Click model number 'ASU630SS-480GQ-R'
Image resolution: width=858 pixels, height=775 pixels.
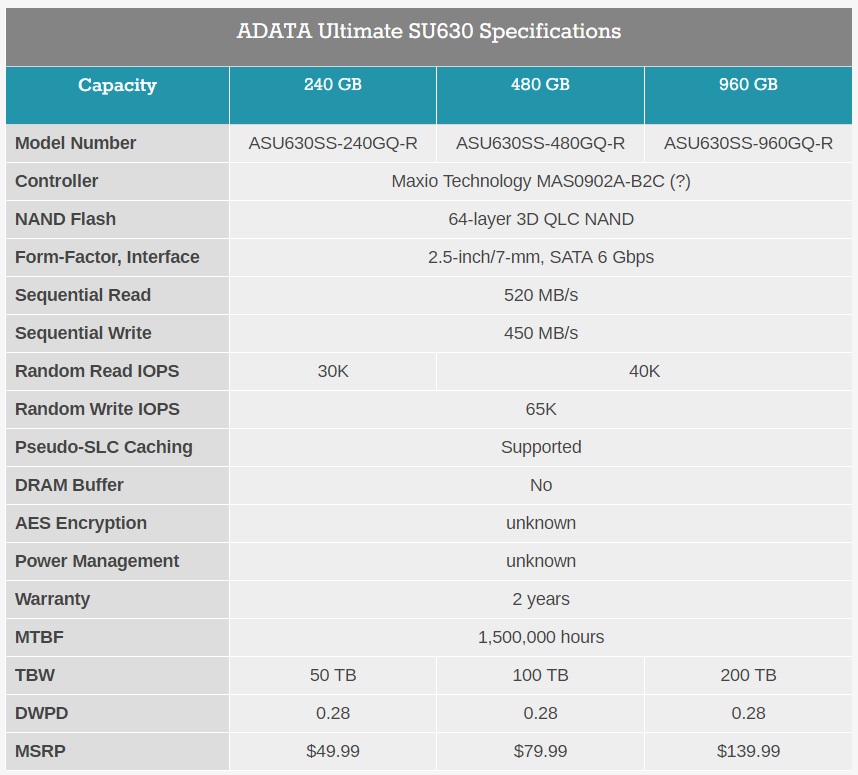coord(540,143)
